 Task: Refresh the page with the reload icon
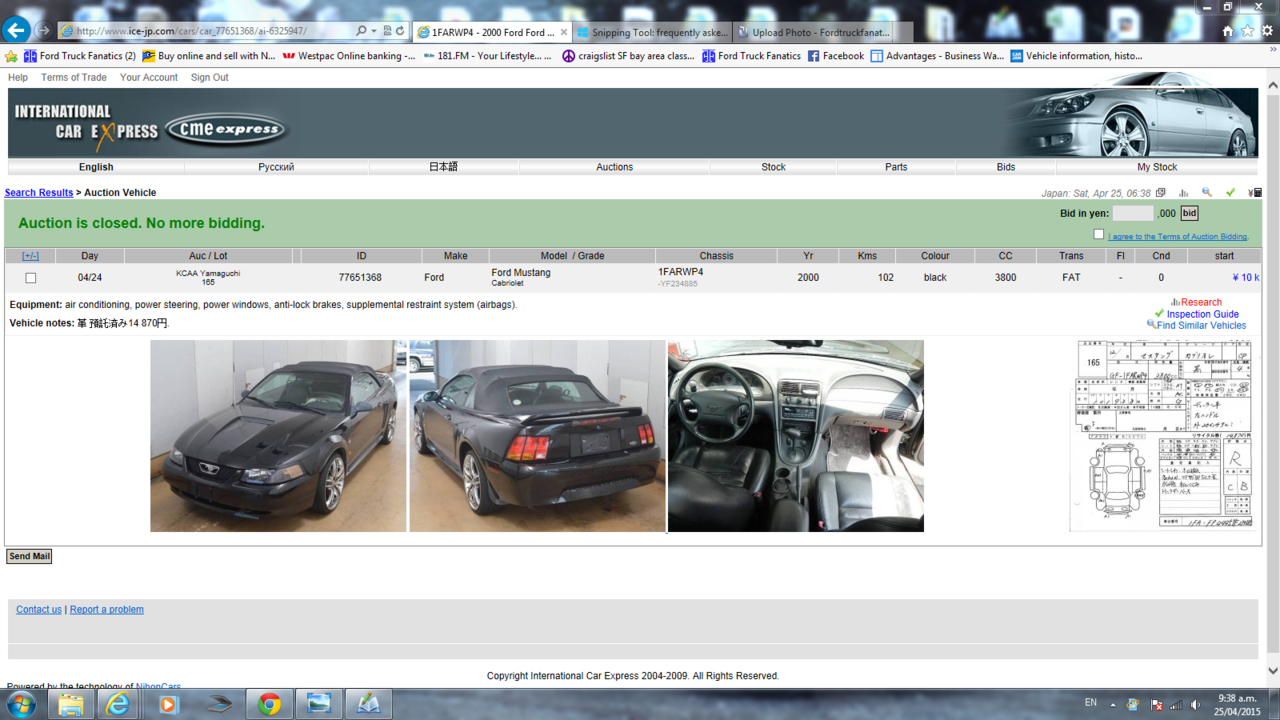point(400,31)
